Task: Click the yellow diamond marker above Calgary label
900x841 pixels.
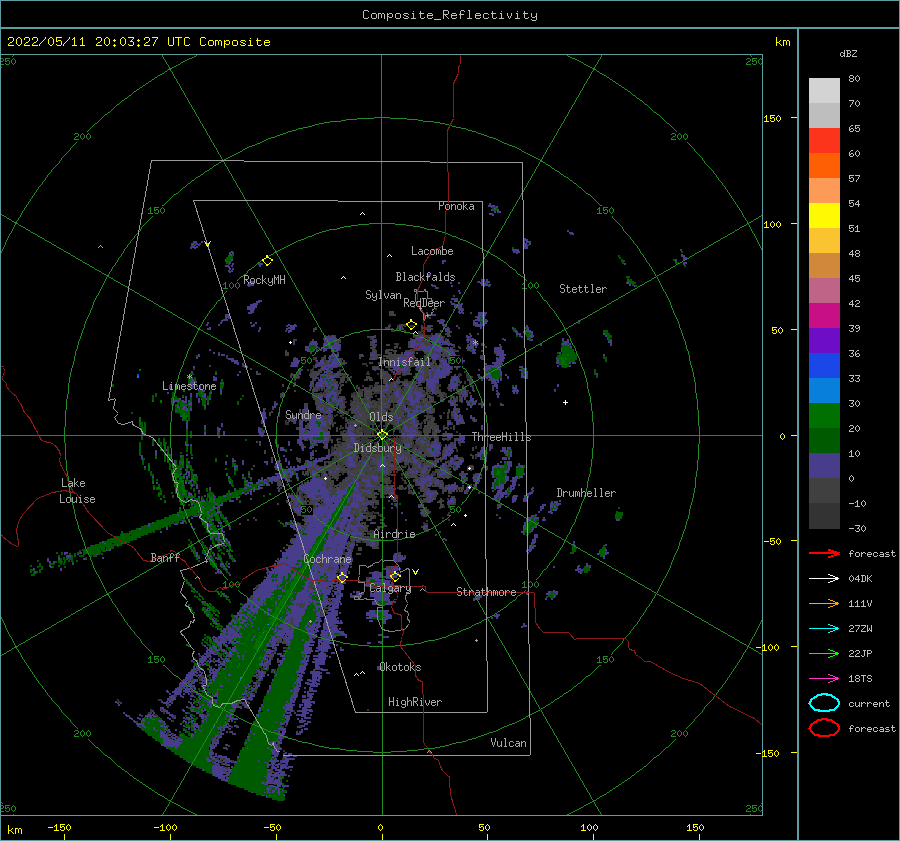Action: pos(395,576)
